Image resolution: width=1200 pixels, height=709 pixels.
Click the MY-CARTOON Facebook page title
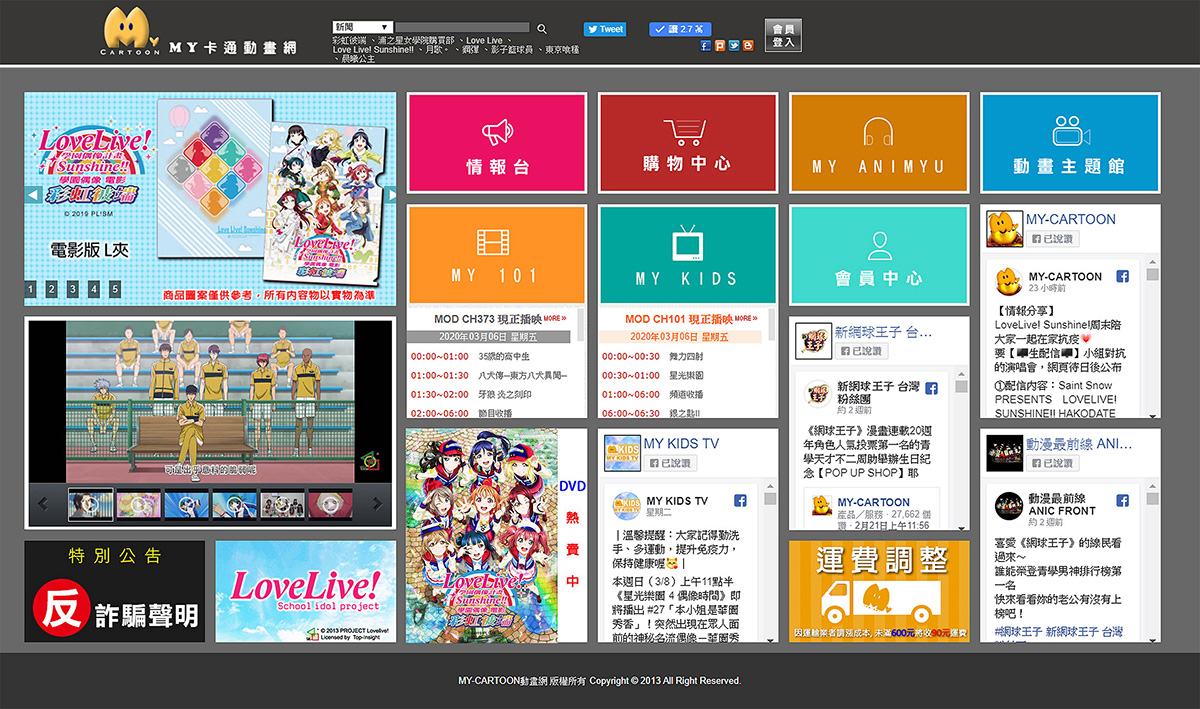point(1070,219)
